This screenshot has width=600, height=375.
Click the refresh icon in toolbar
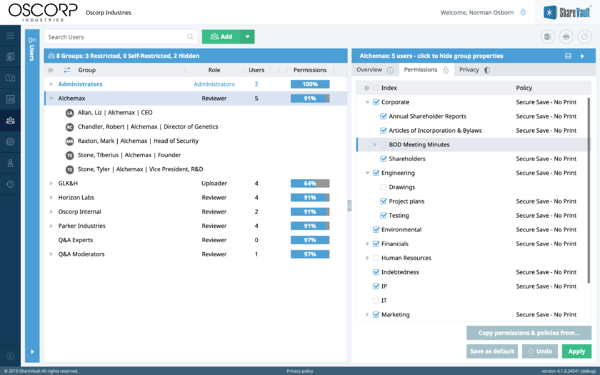point(584,37)
